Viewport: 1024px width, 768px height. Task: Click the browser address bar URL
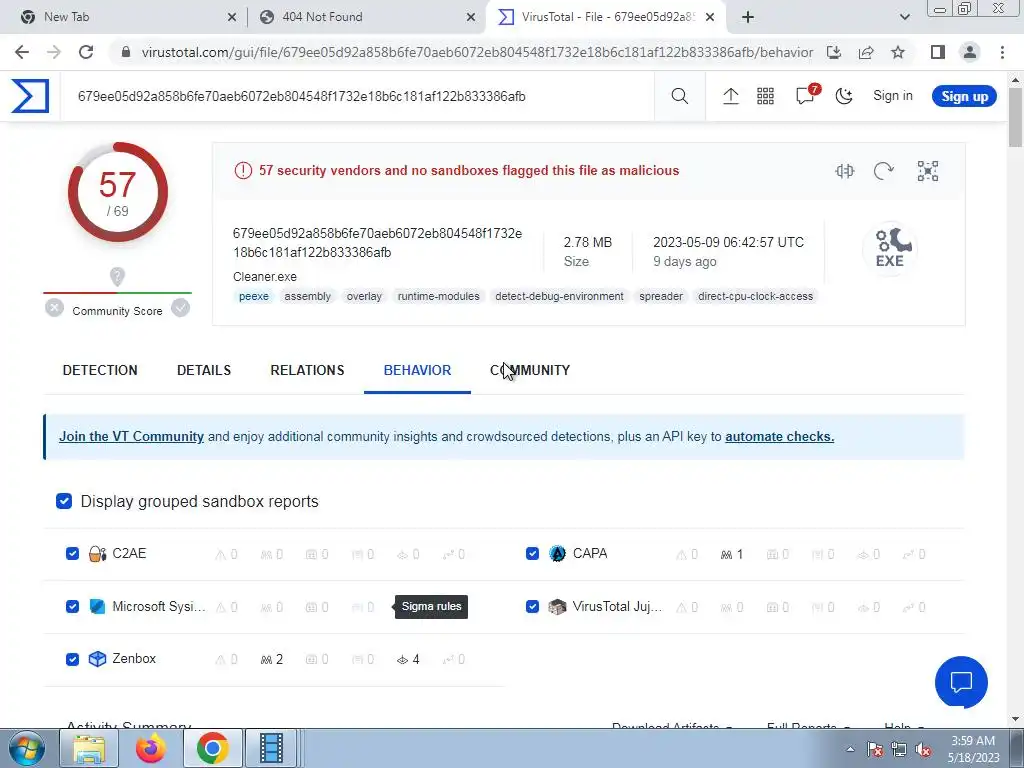point(477,52)
